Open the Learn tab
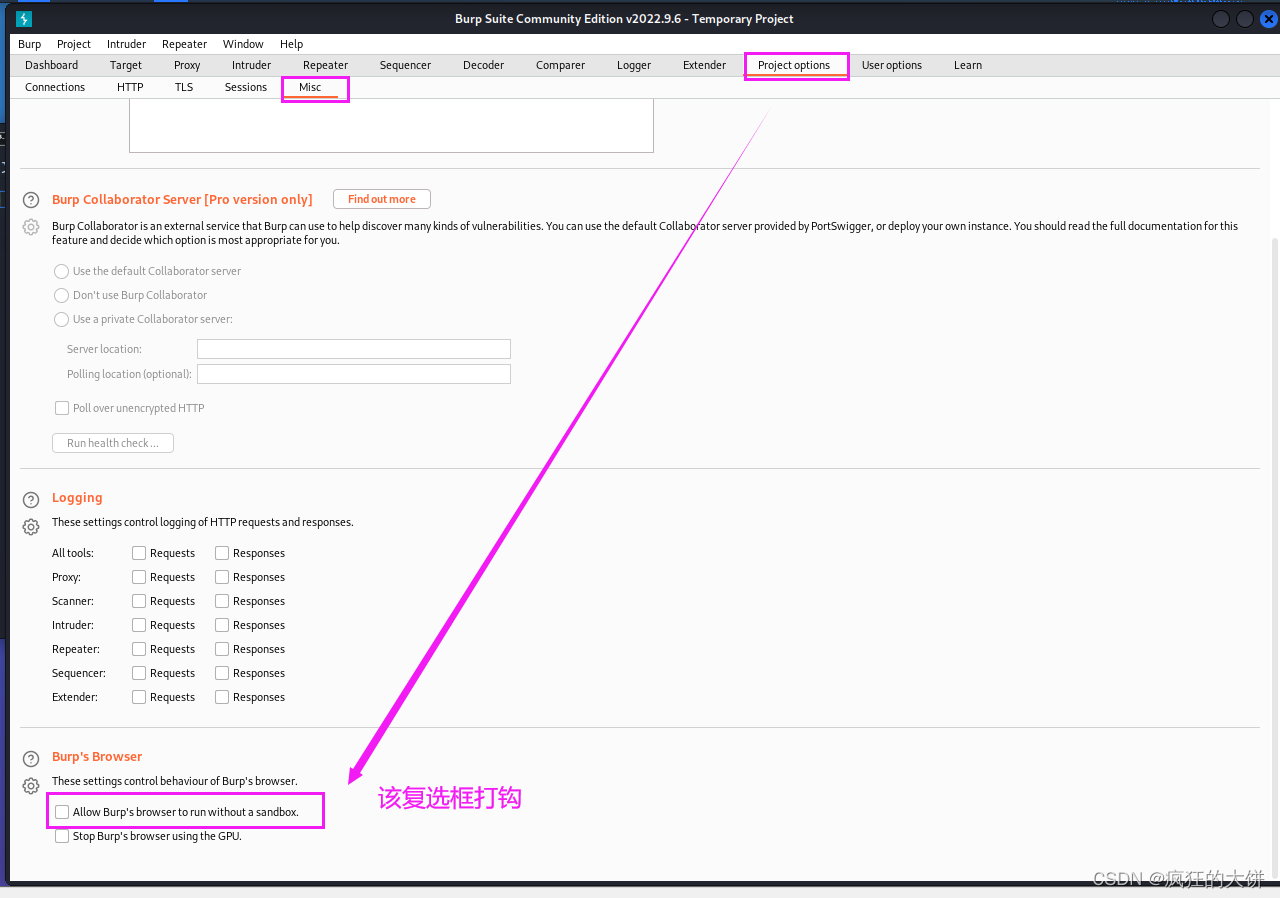Image resolution: width=1280 pixels, height=898 pixels. [x=968, y=65]
